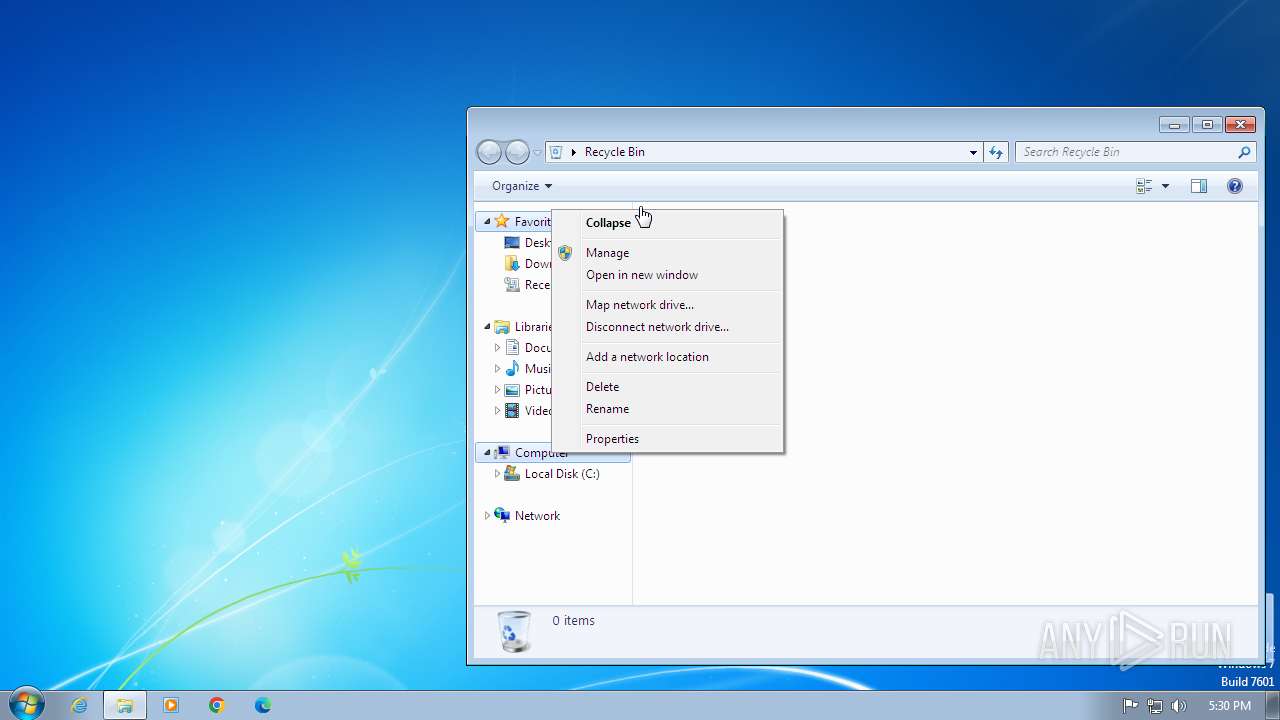The image size is (1280, 720).
Task: Click the Pictures library icon
Action: pos(512,390)
